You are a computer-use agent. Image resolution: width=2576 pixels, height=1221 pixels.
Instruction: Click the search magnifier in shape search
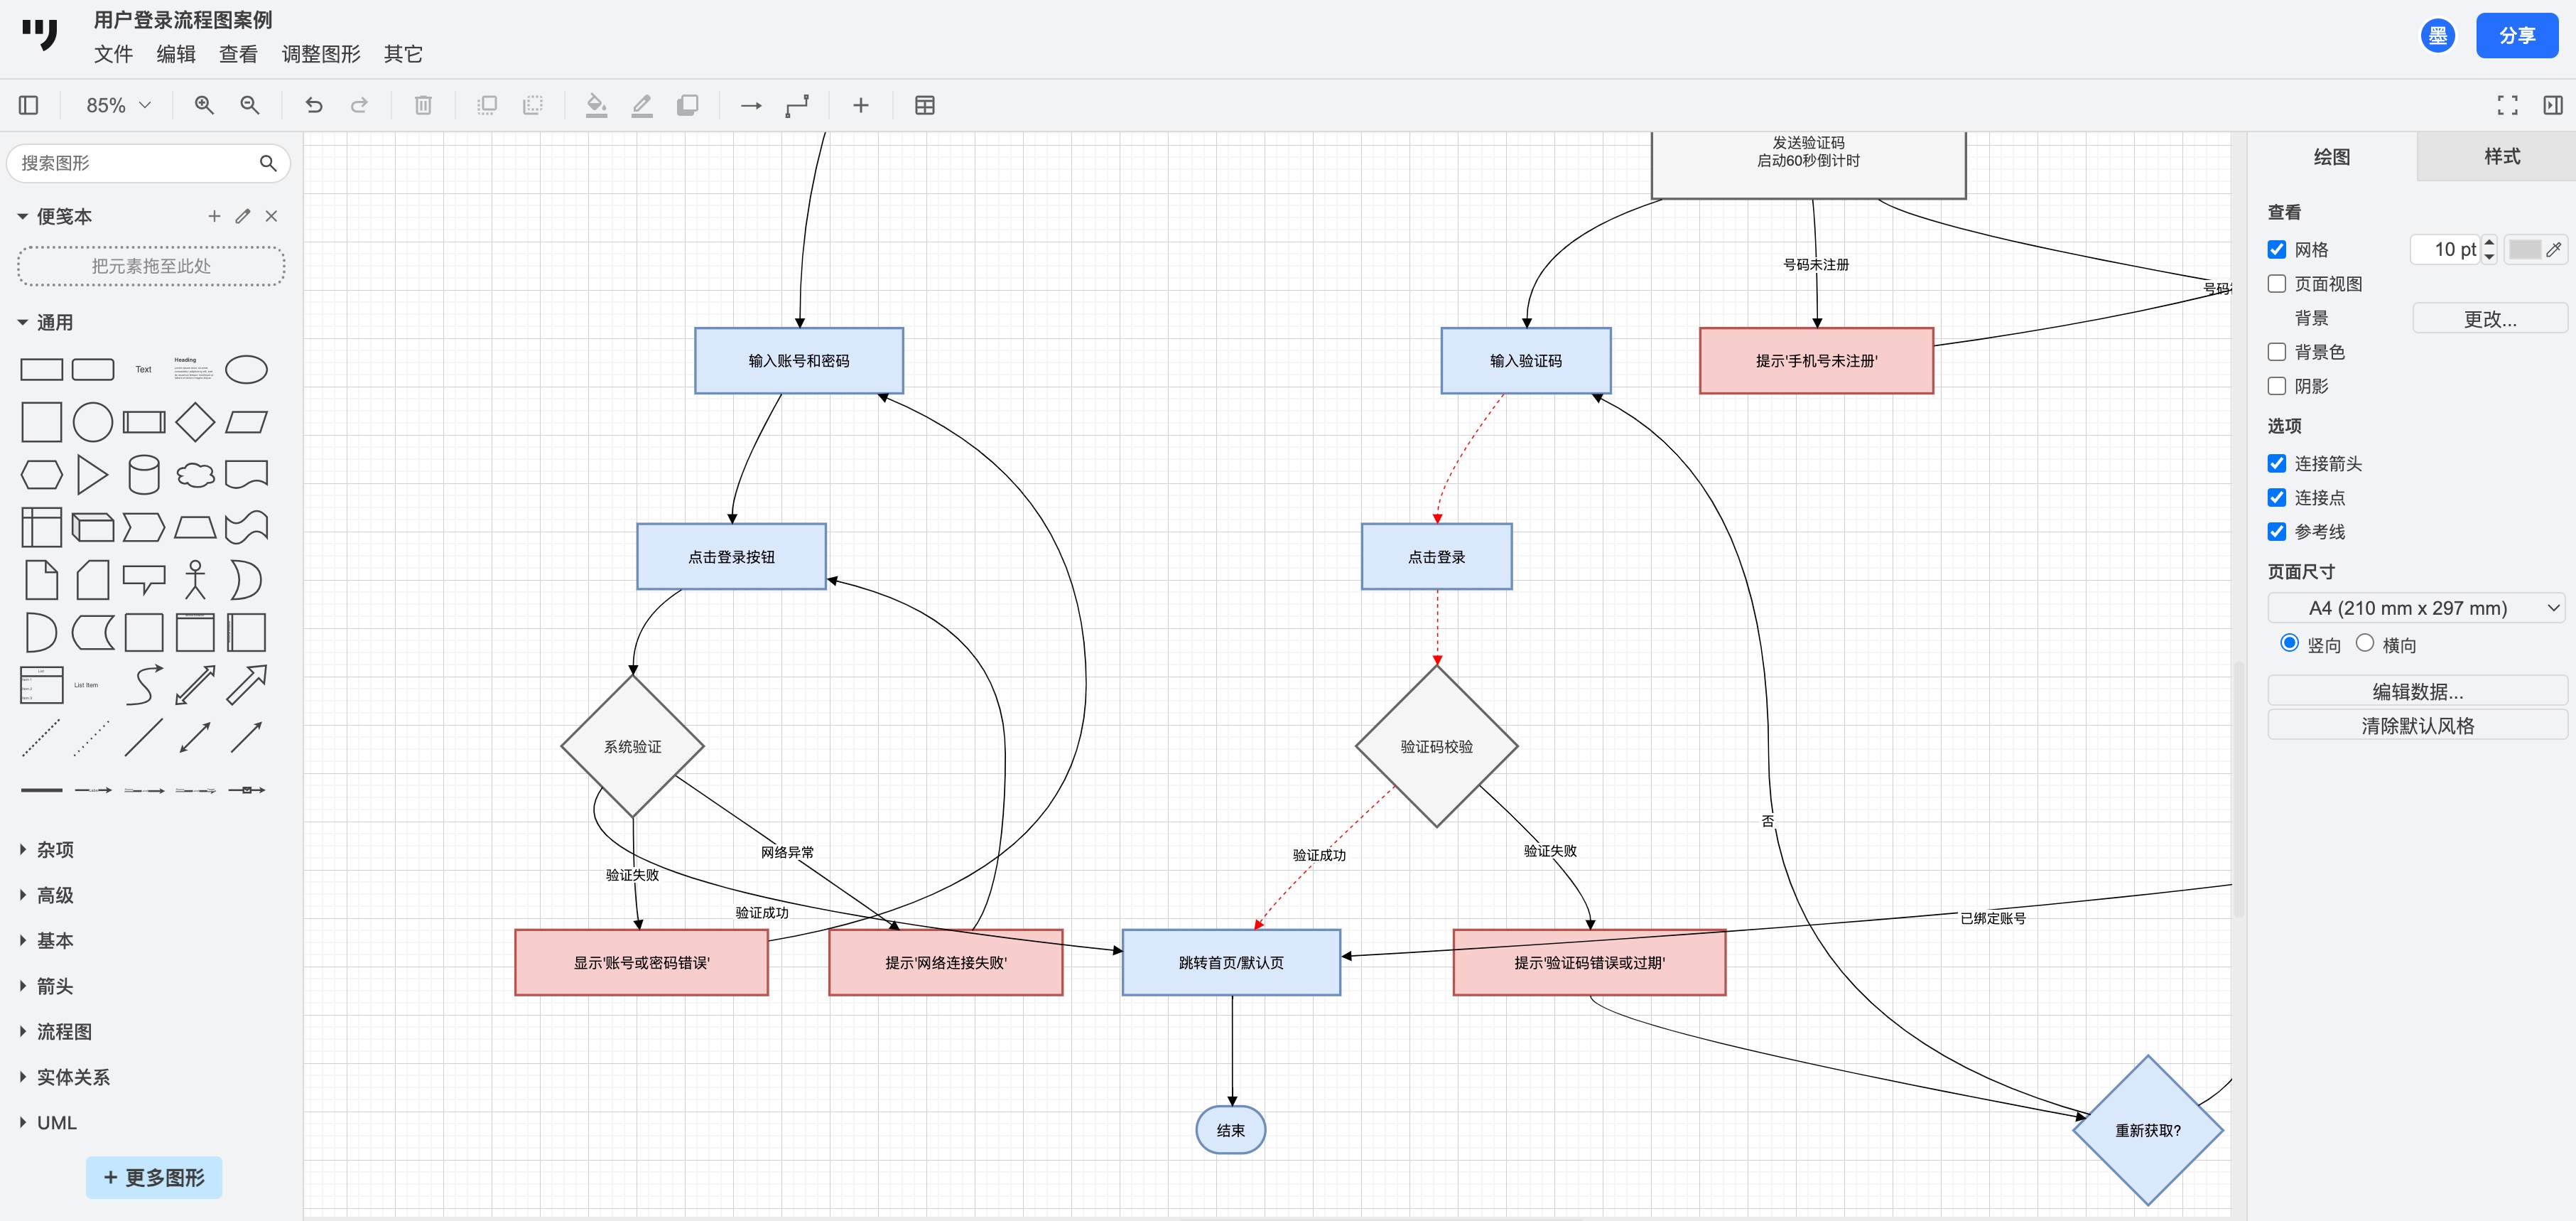[268, 163]
